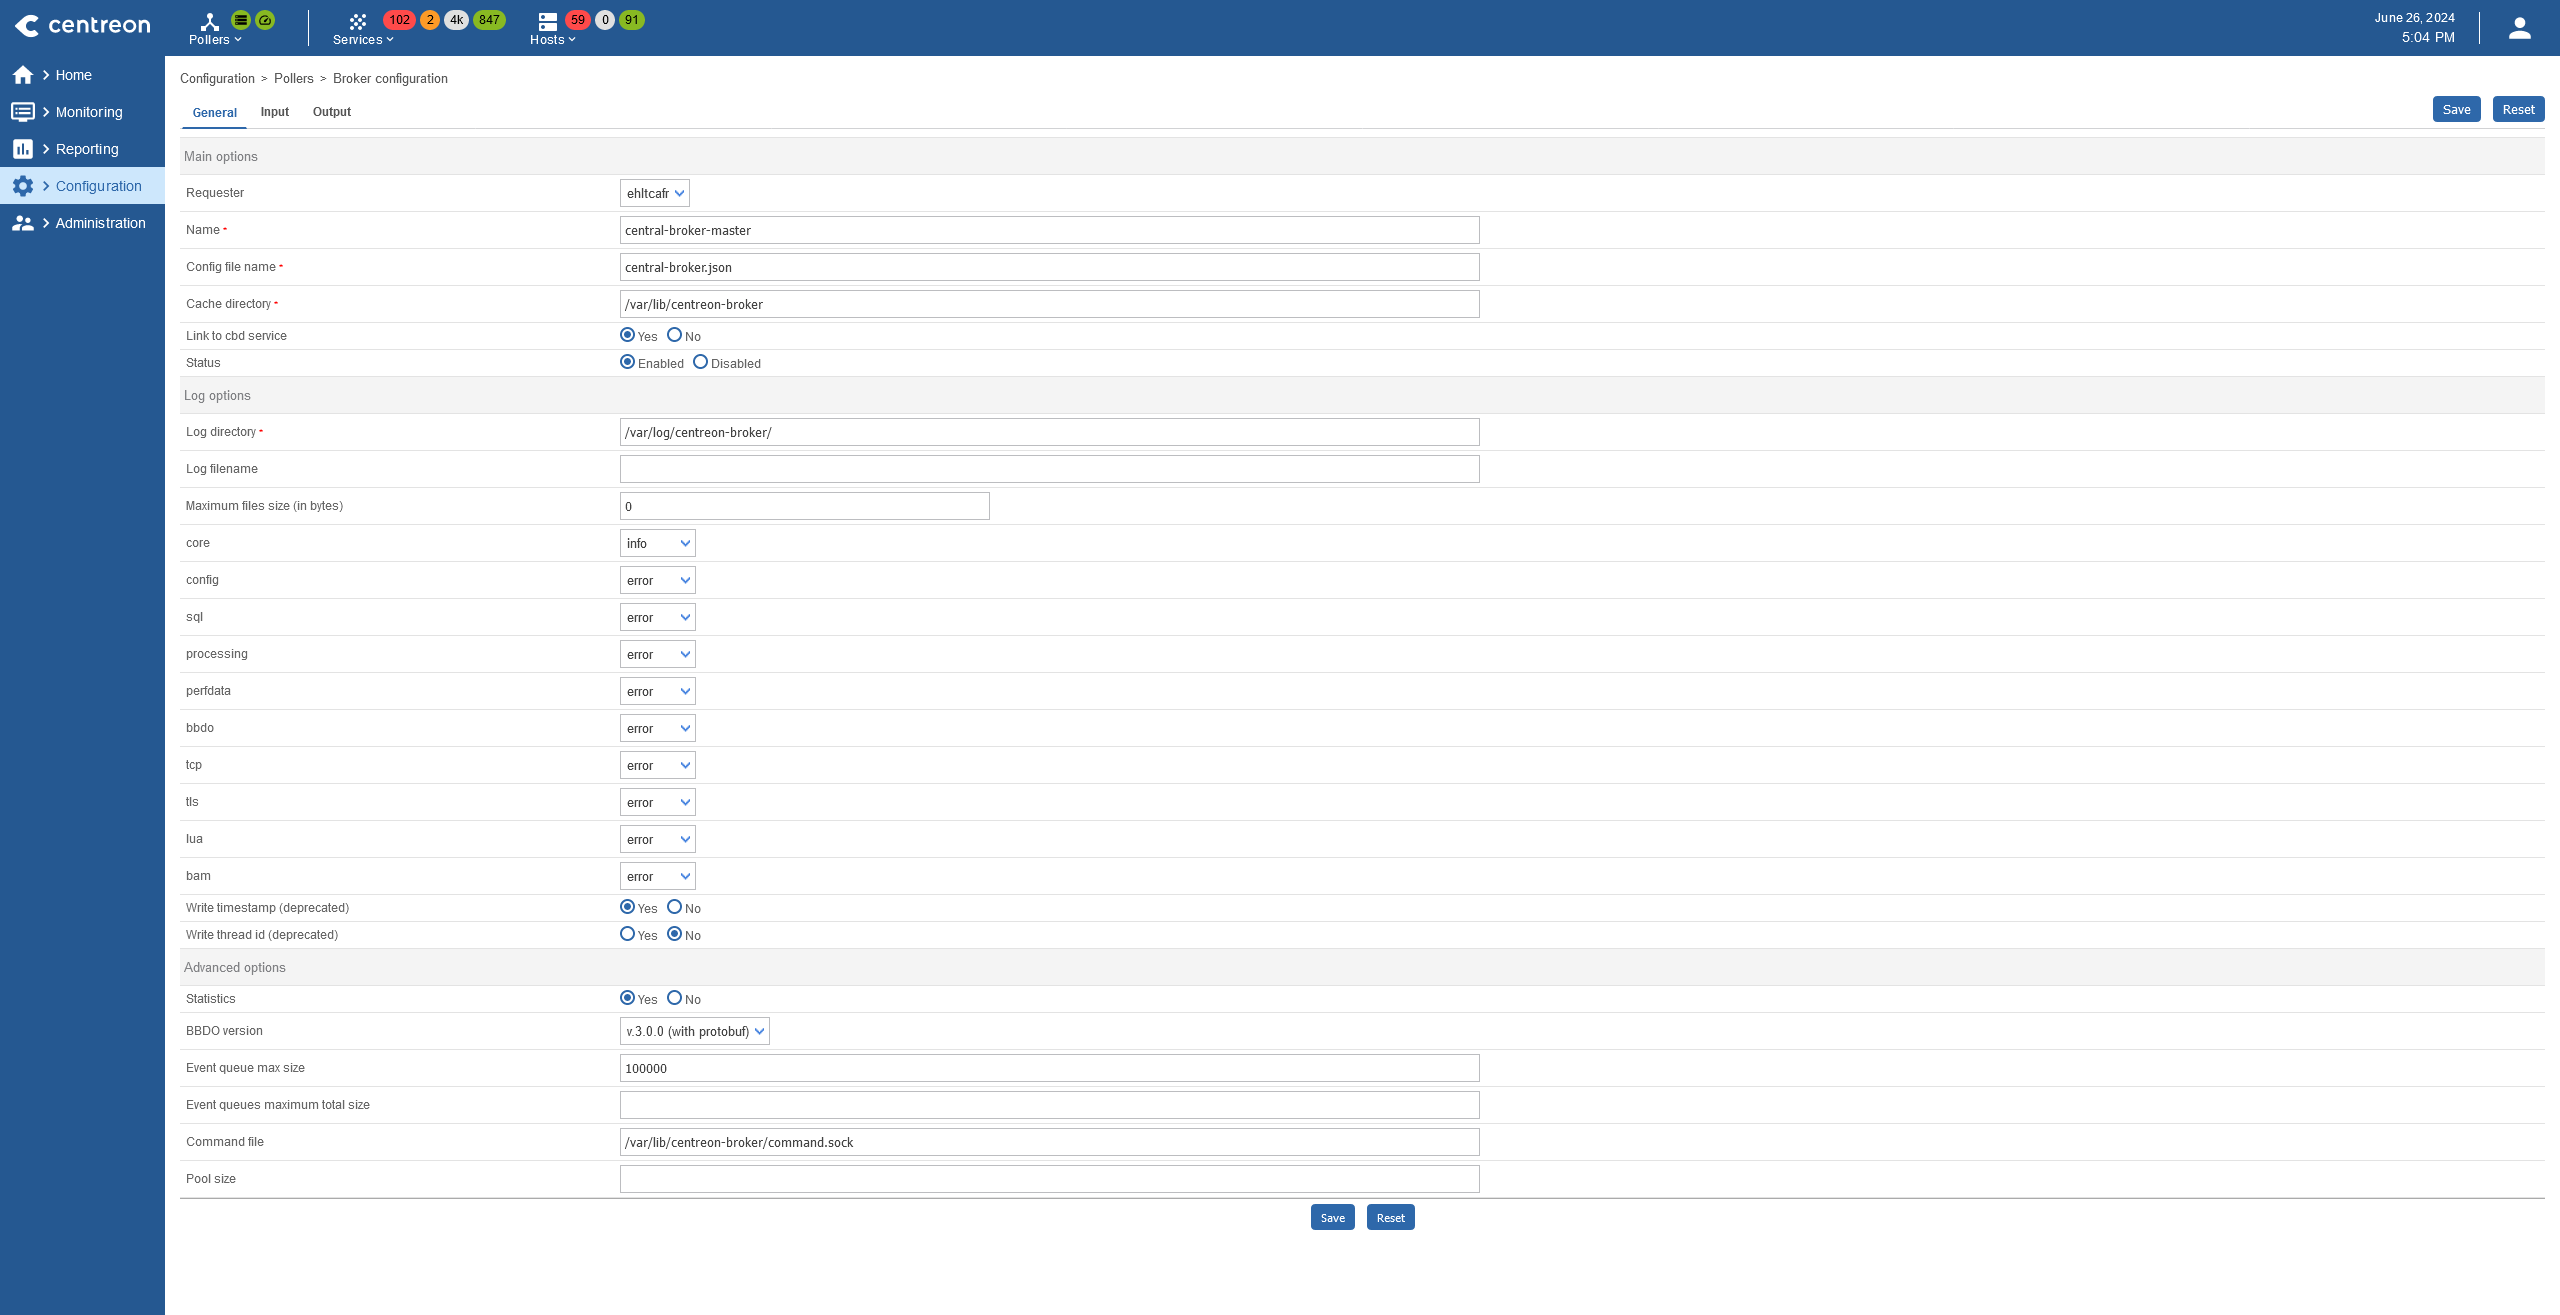This screenshot has height=1315, width=2560.
Task: Switch to the Input tab
Action: [275, 112]
